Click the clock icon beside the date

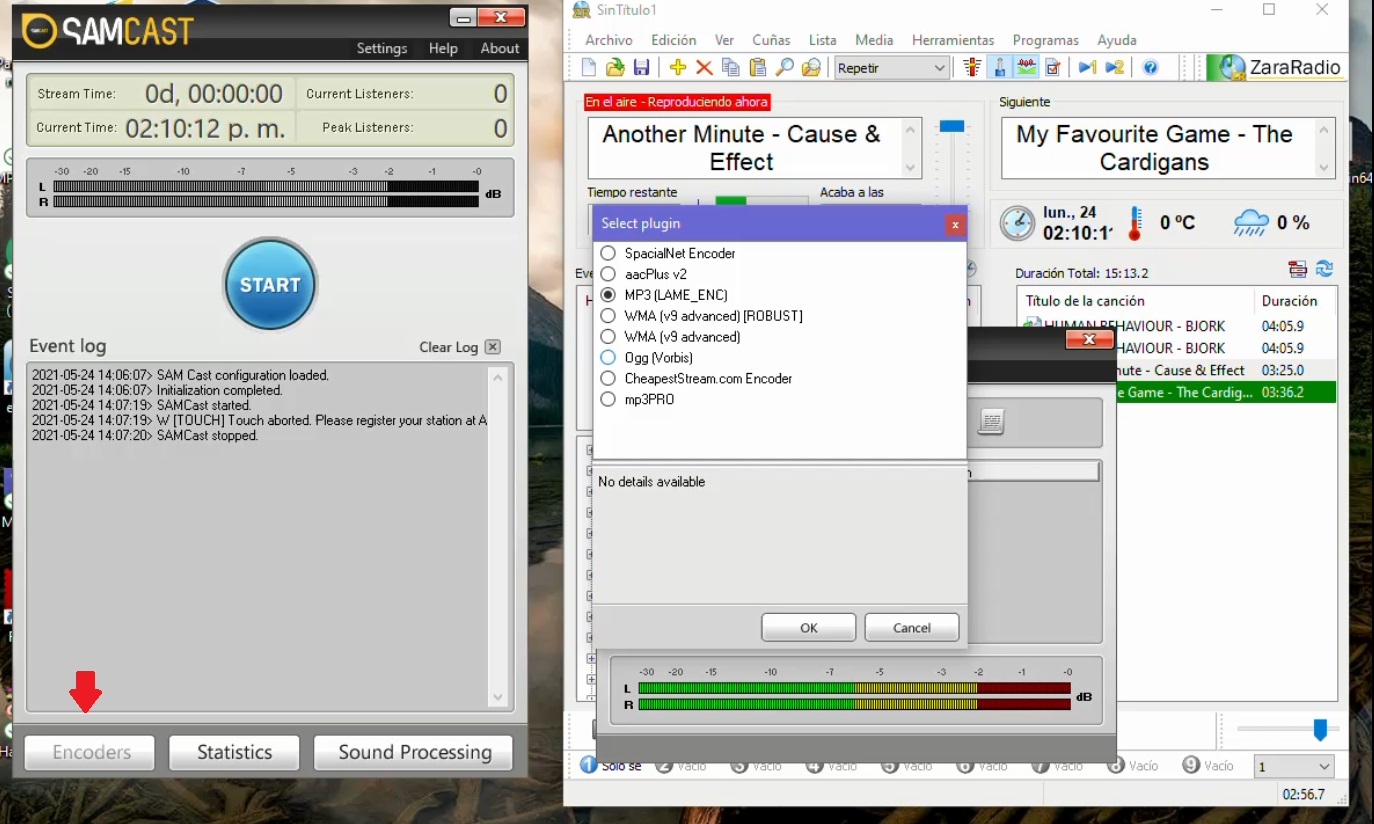pyautogui.click(x=1017, y=222)
